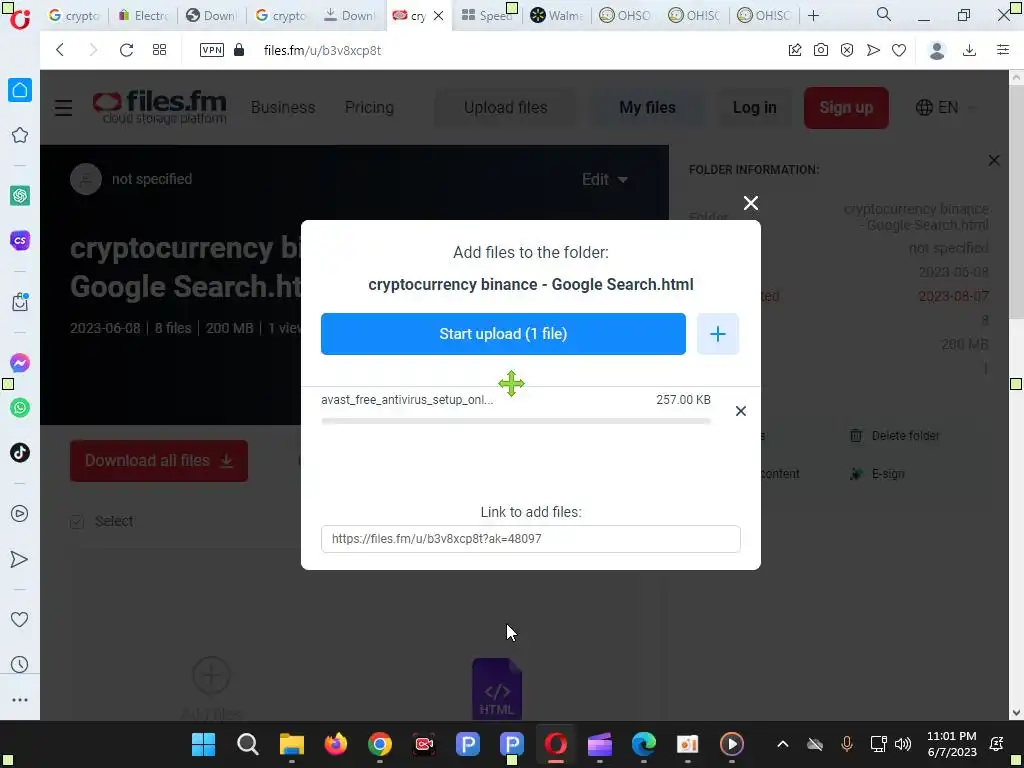Open the Pricing page link
1024x768 pixels.
pyautogui.click(x=369, y=107)
